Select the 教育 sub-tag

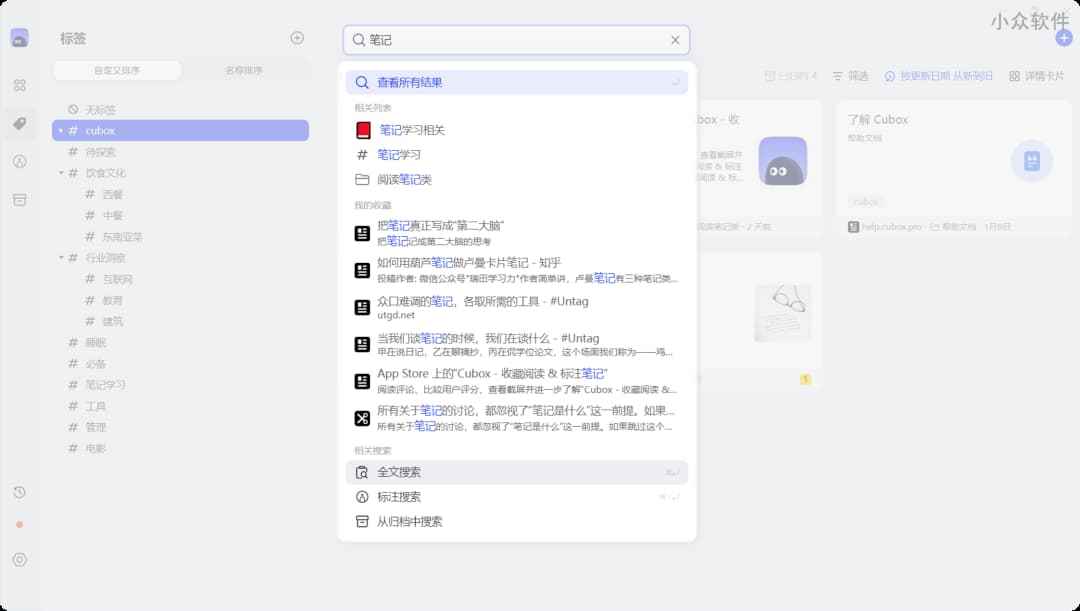tap(180, 300)
